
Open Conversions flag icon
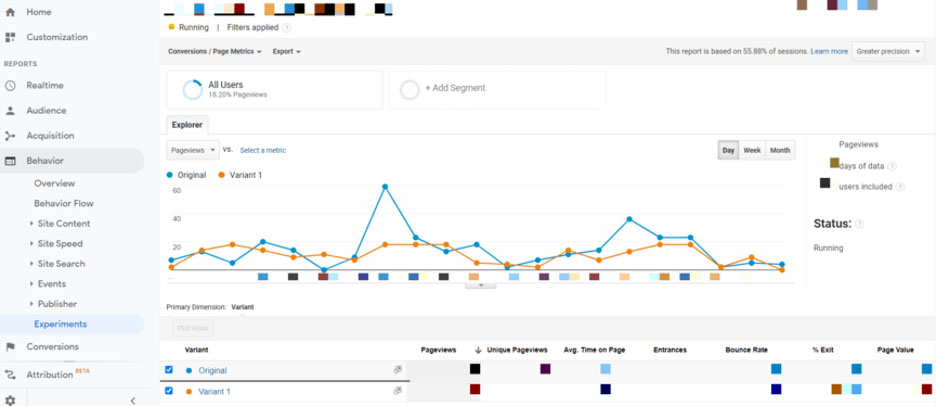[x=10, y=347]
